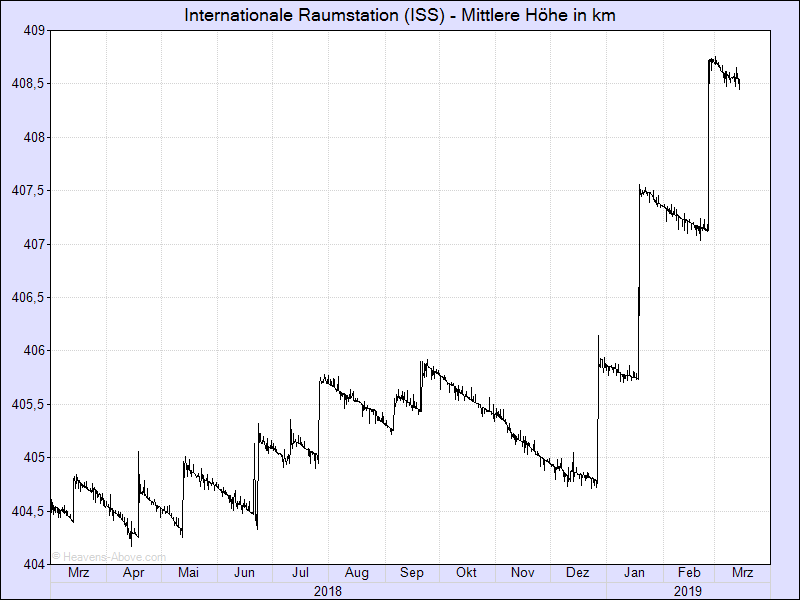Image resolution: width=800 pixels, height=600 pixels.
Task: Select the 2018 year label
Action: click(x=328, y=591)
